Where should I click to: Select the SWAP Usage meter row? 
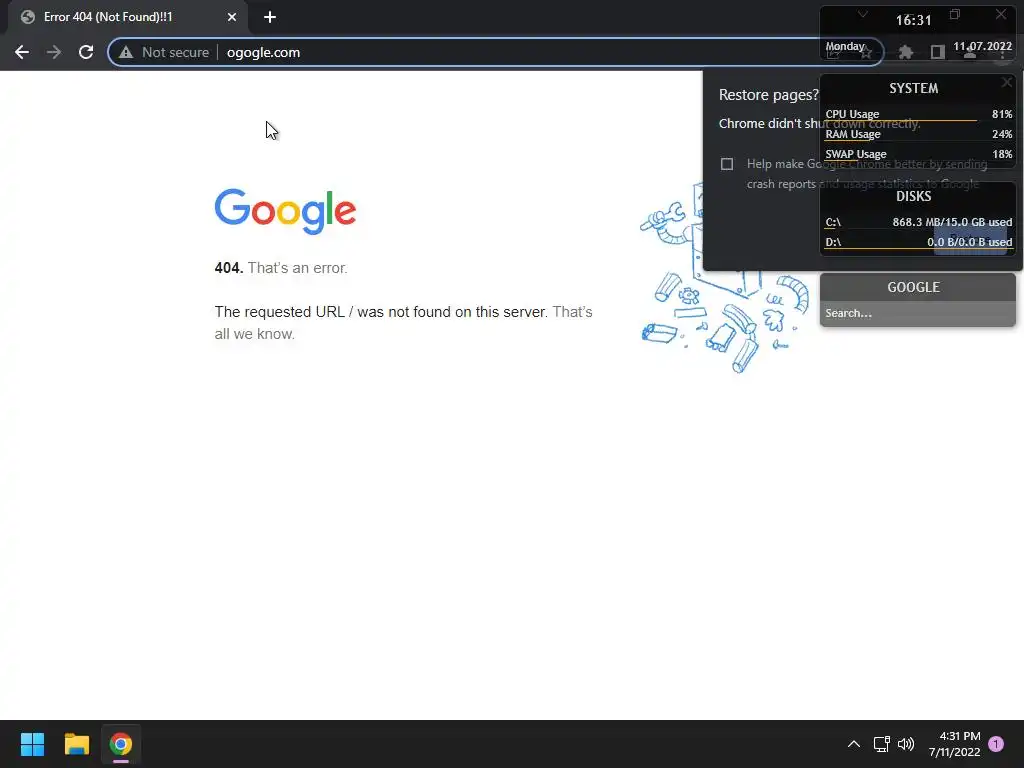coord(918,154)
